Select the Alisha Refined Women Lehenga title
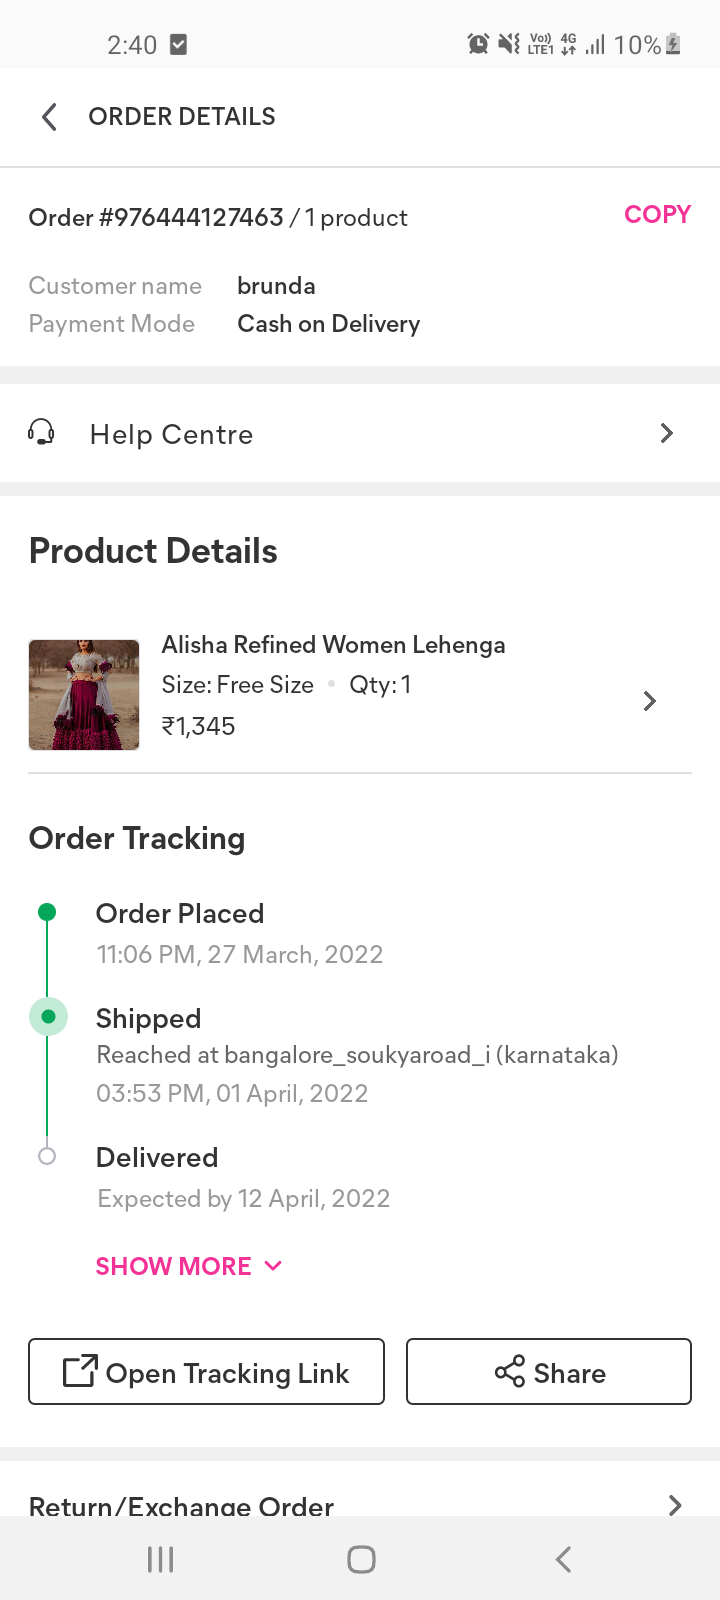720x1600 pixels. (x=333, y=645)
